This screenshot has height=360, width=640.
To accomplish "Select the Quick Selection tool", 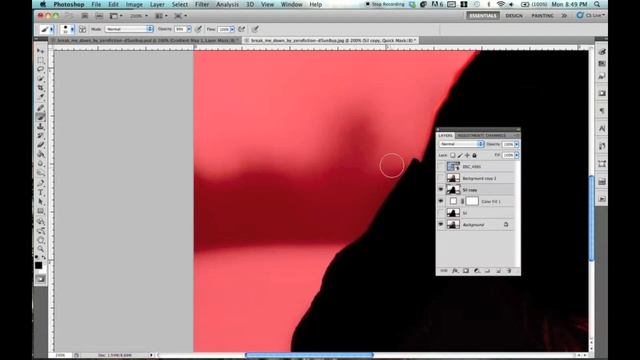I will tap(40, 78).
